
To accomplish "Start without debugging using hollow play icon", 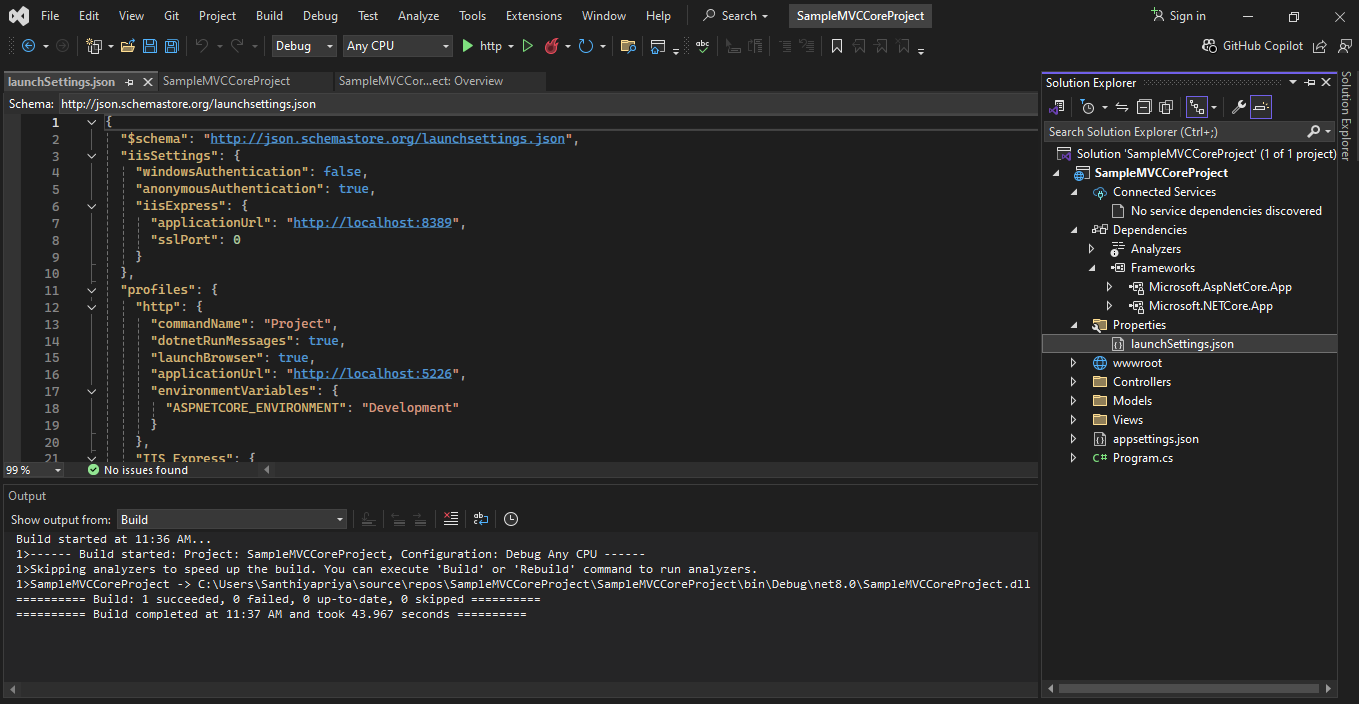I will (x=528, y=46).
